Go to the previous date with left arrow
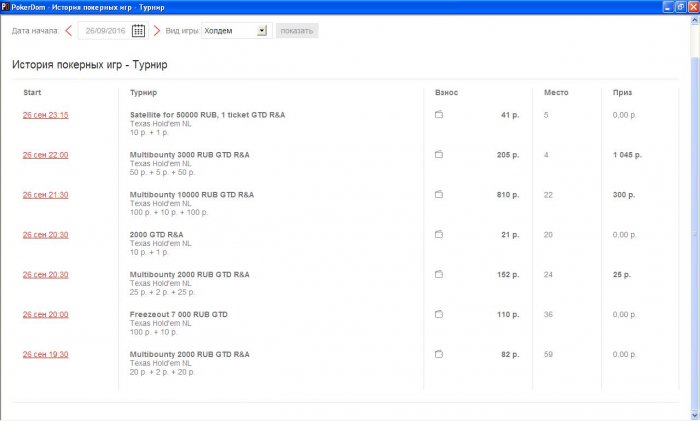700x421 pixels. tap(68, 30)
